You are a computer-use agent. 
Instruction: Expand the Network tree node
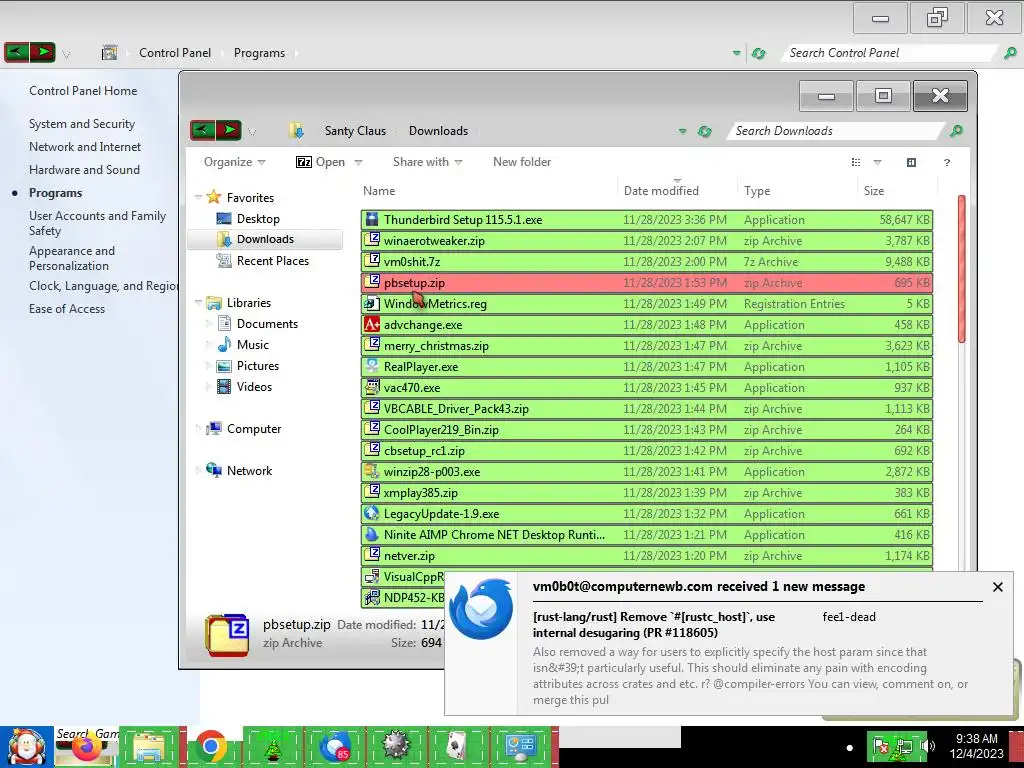pos(199,470)
